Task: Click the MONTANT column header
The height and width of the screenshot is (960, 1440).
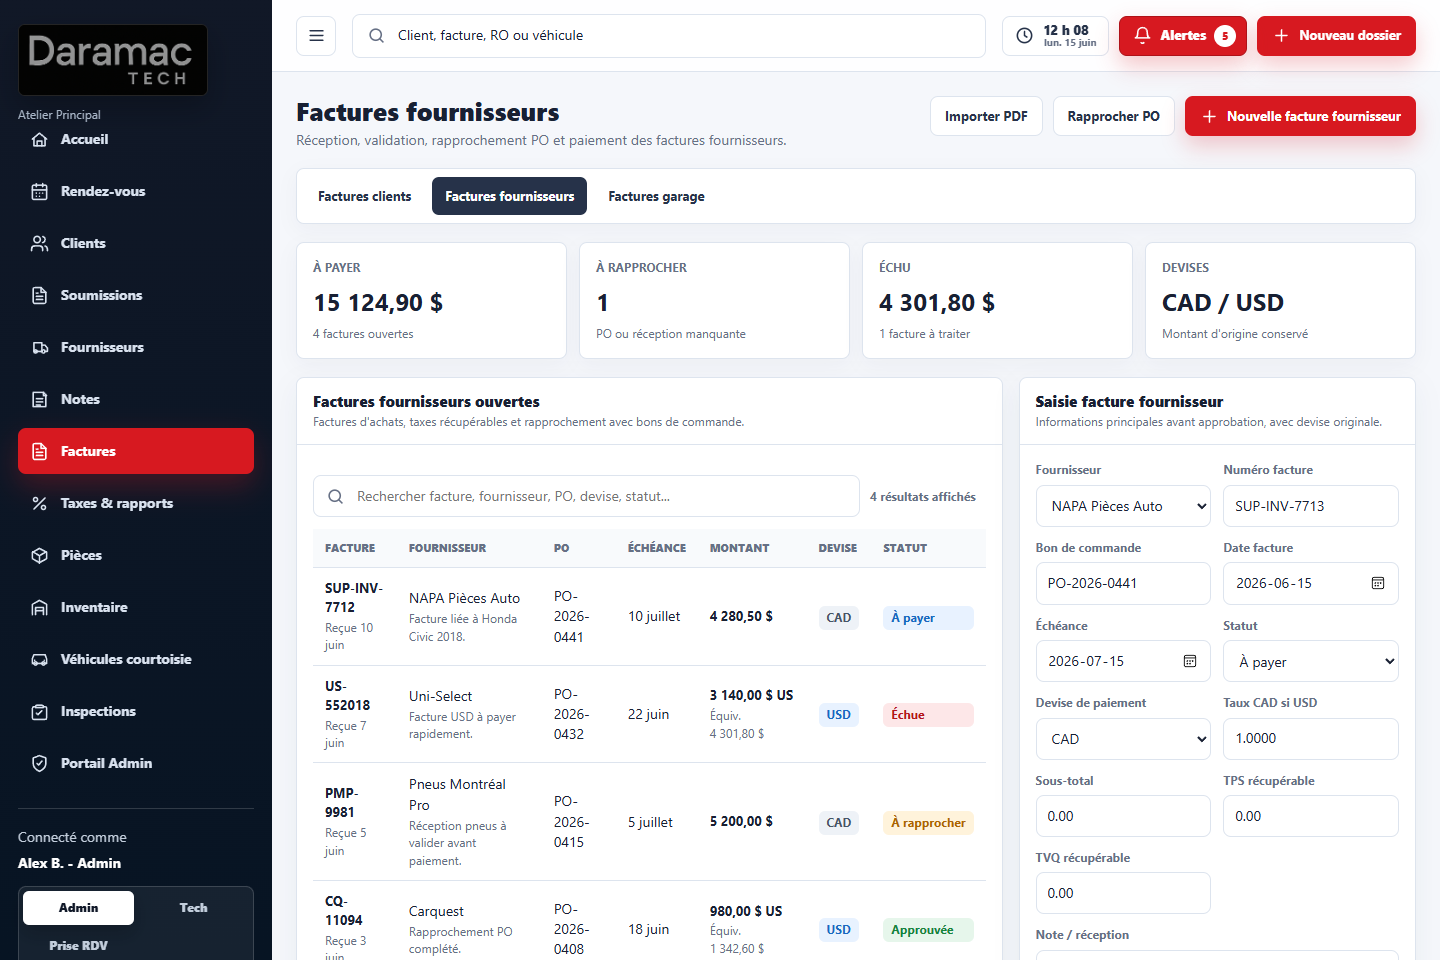Action: (739, 548)
